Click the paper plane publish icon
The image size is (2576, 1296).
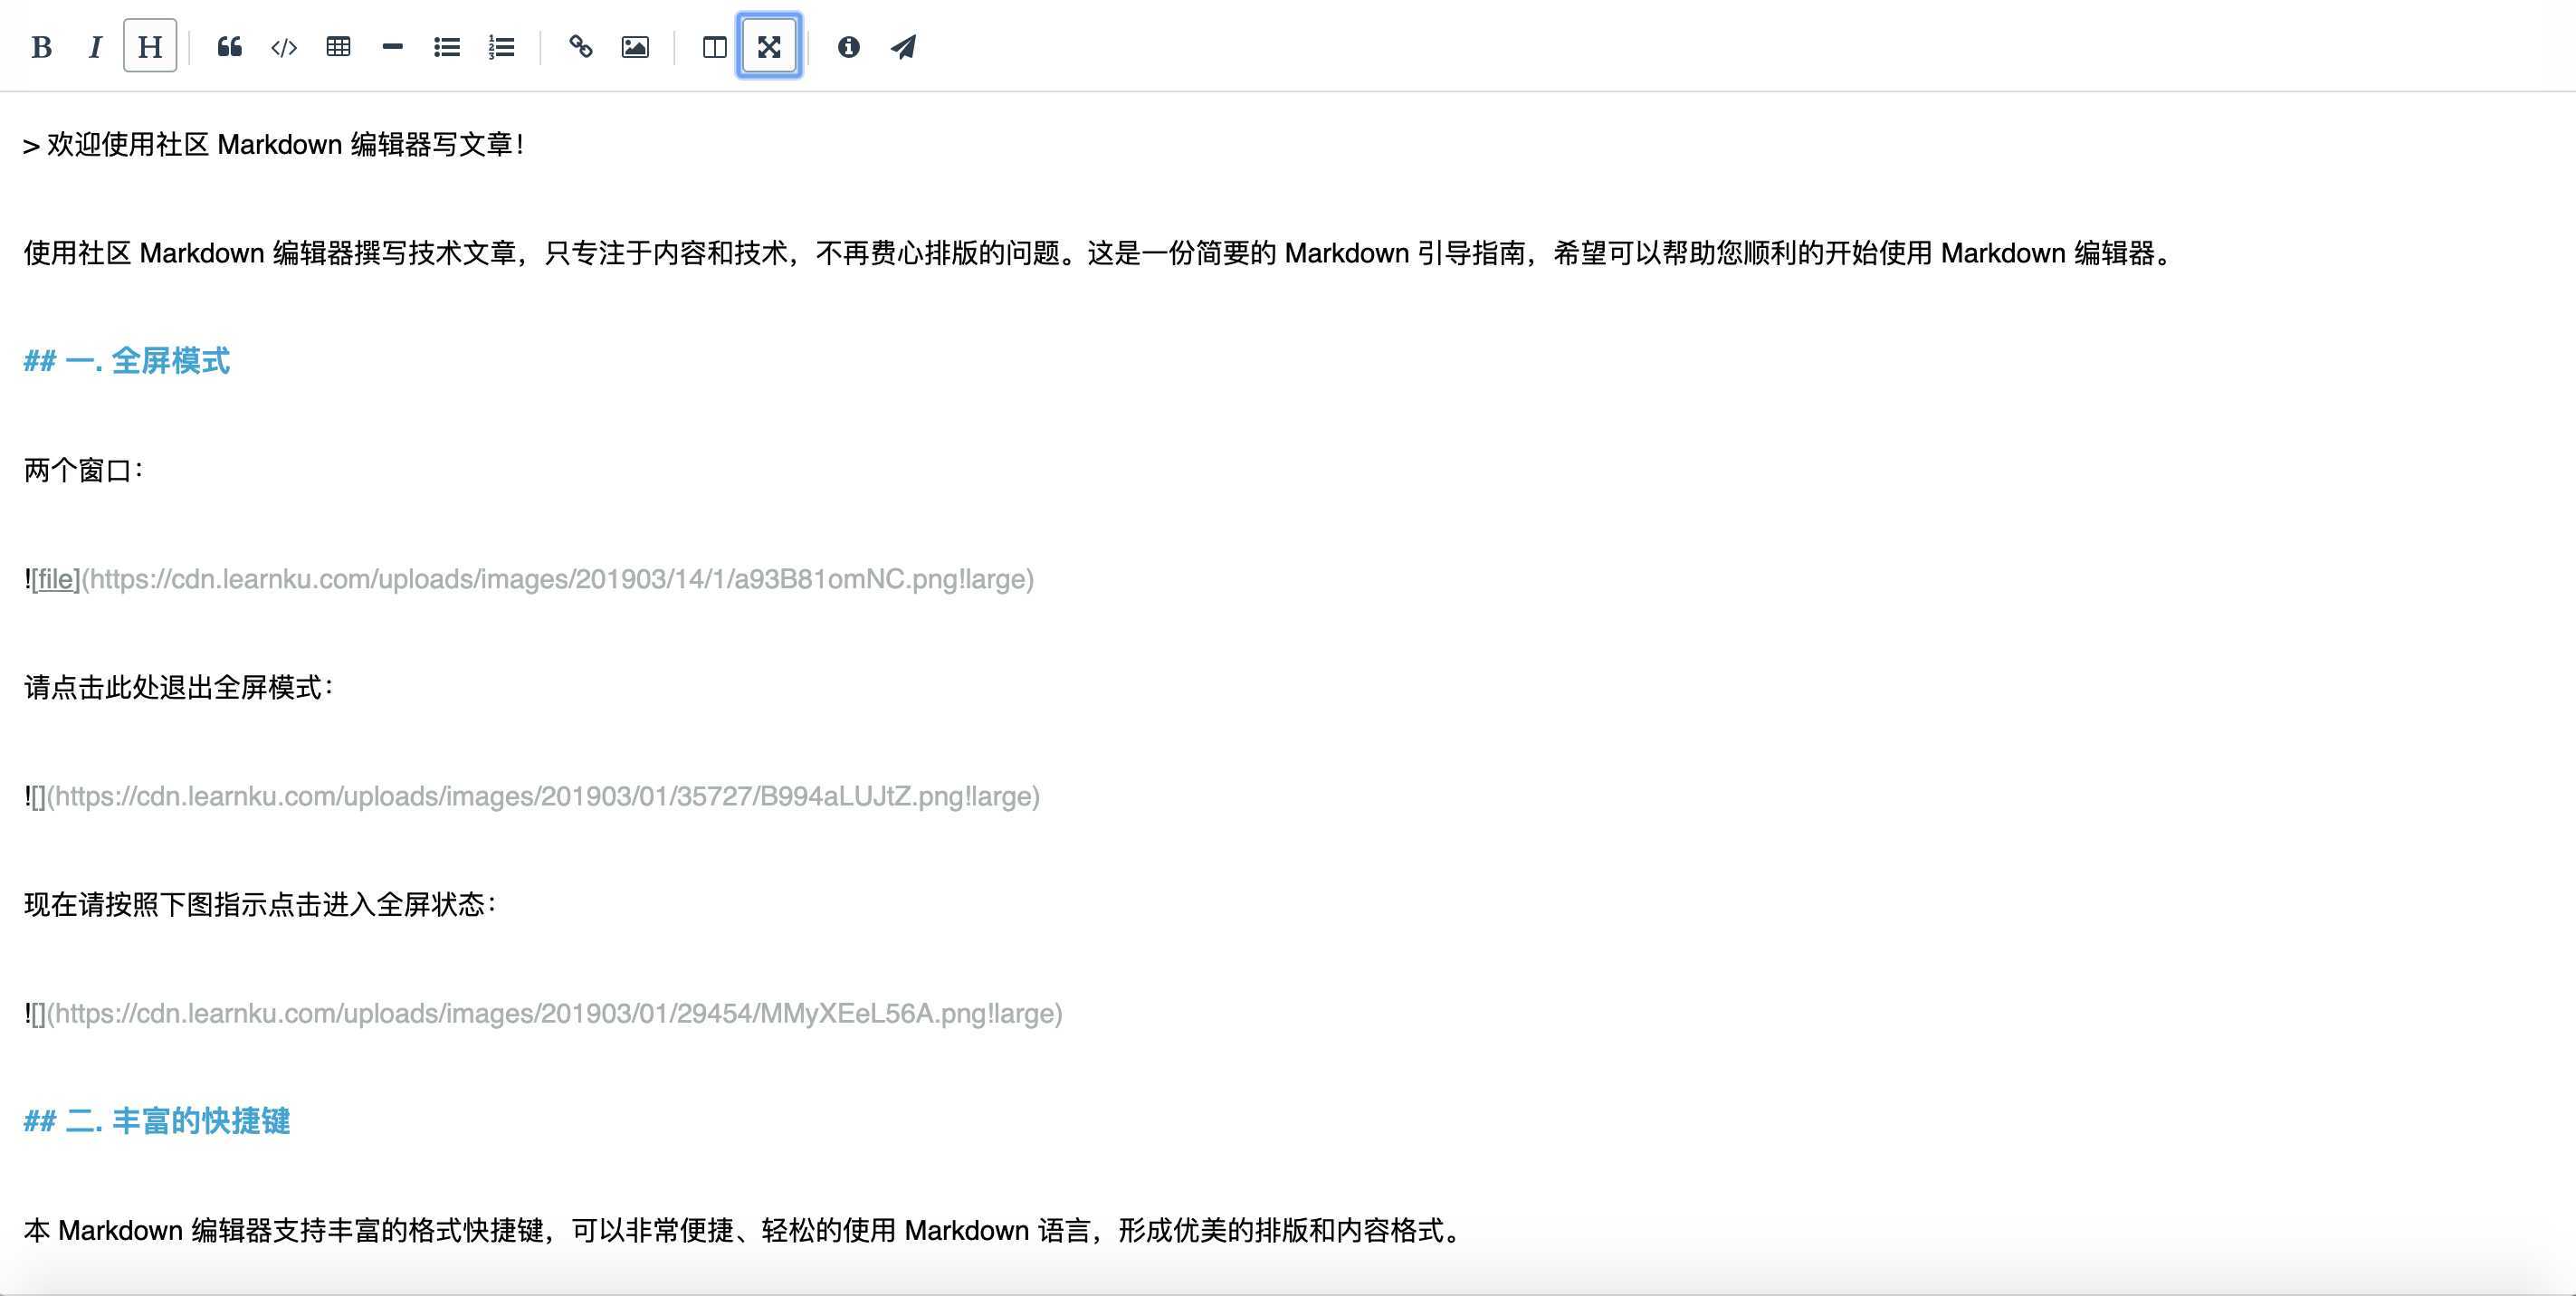coord(903,46)
